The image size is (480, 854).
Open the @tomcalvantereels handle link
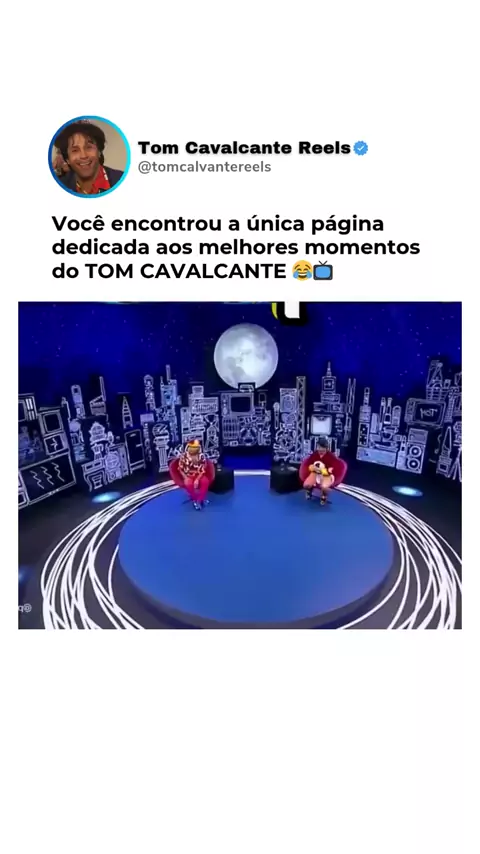coord(204,167)
